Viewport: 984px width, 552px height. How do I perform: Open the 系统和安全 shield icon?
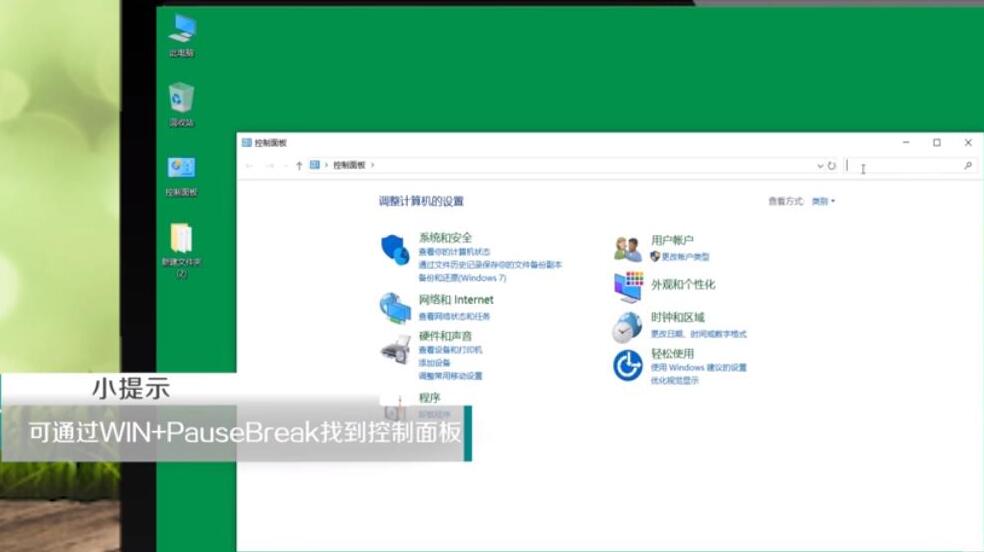click(x=394, y=250)
